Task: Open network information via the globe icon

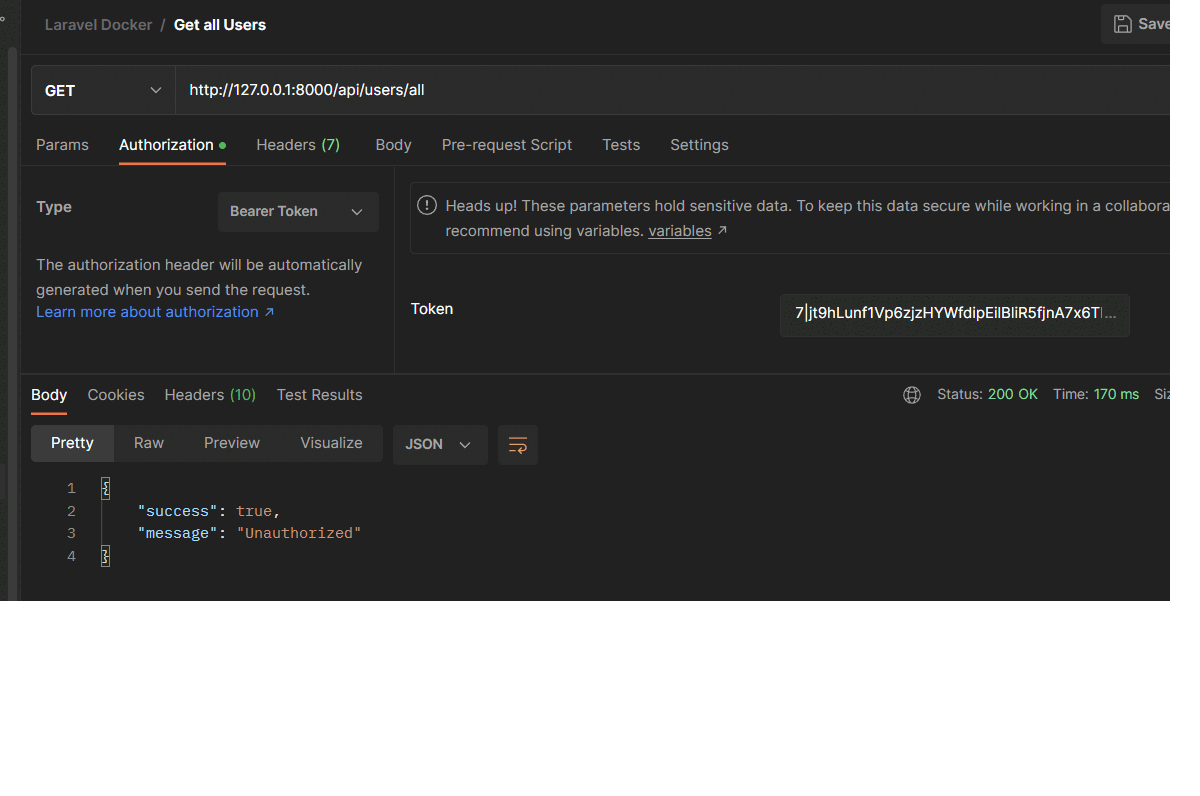Action: pos(911,394)
